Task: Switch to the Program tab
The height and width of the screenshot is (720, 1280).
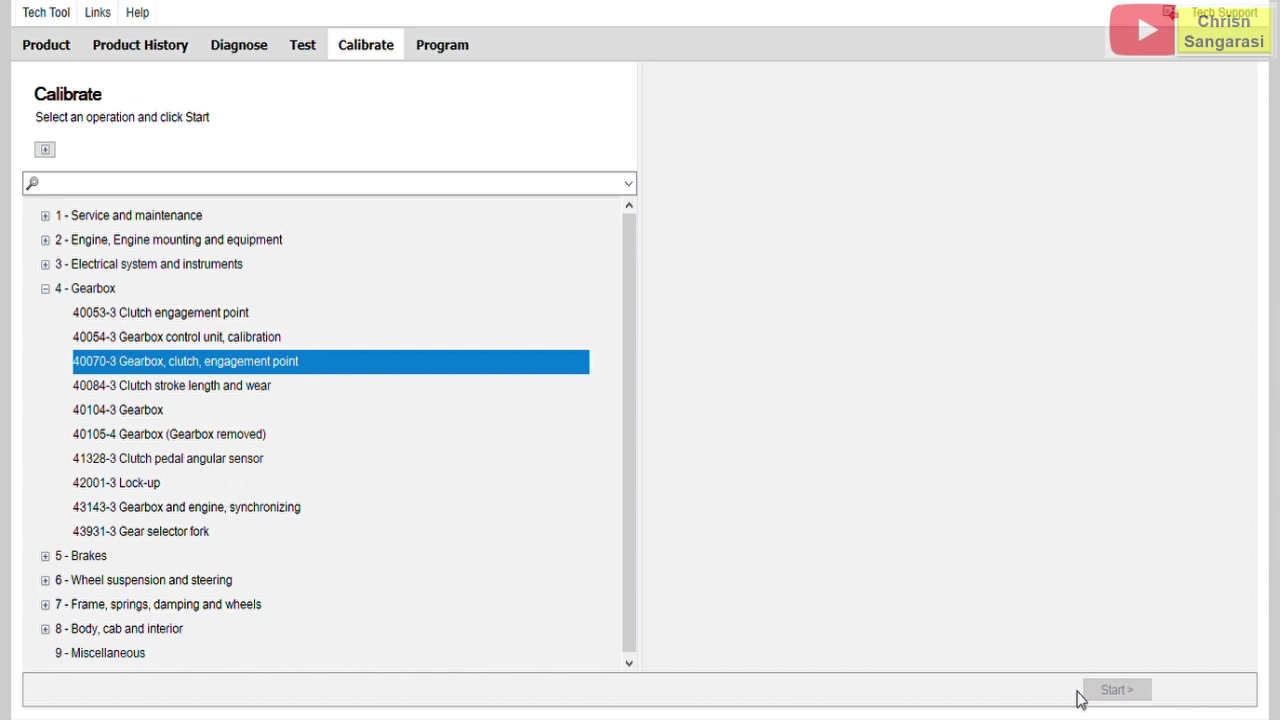Action: click(442, 45)
